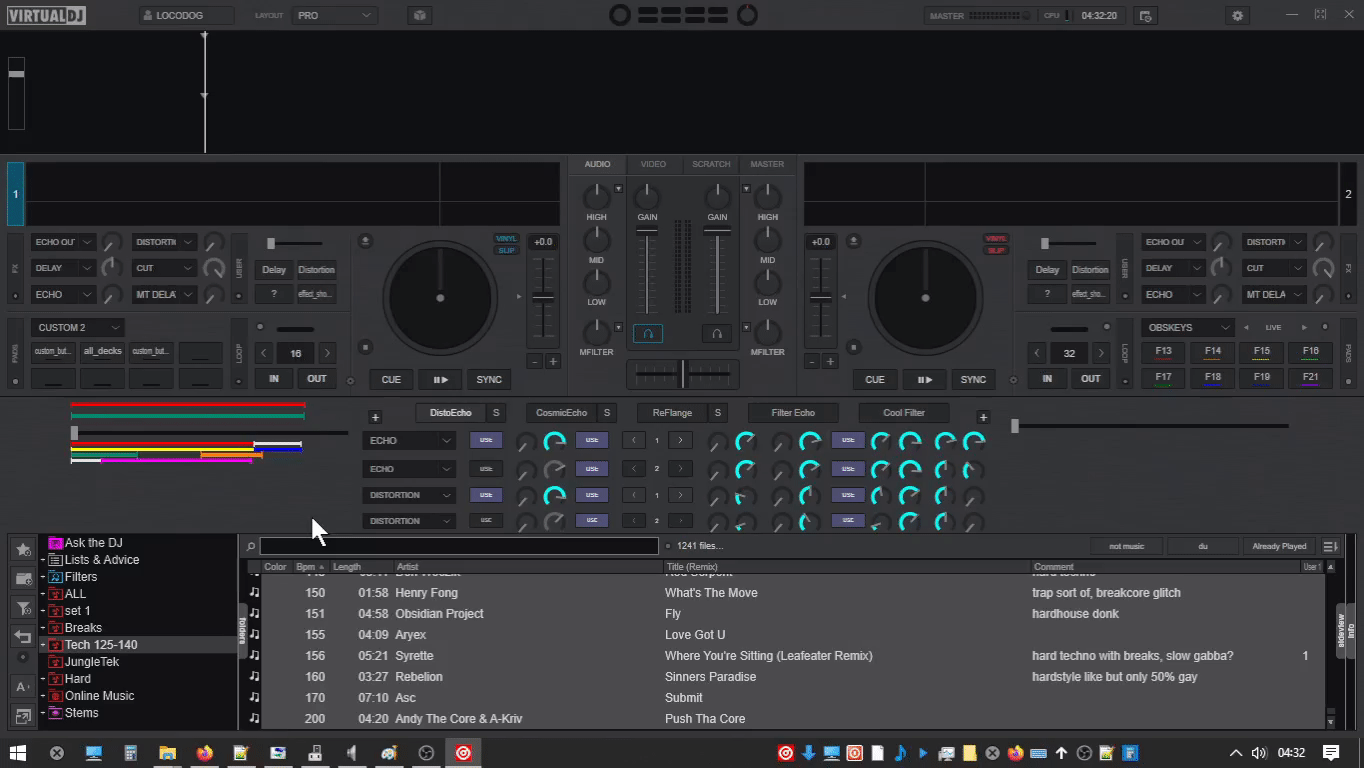The height and width of the screenshot is (768, 1364).
Task: Open the notification center icon
Action: click(x=1331, y=753)
